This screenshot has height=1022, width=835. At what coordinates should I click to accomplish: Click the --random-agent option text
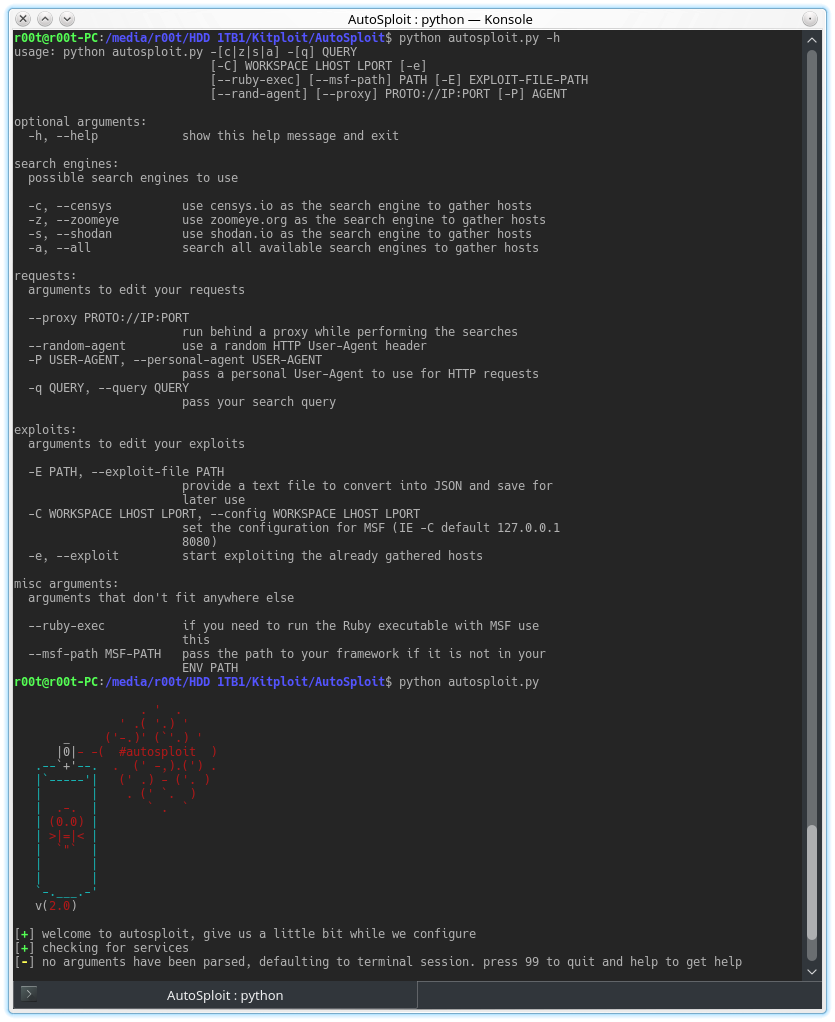coord(80,345)
